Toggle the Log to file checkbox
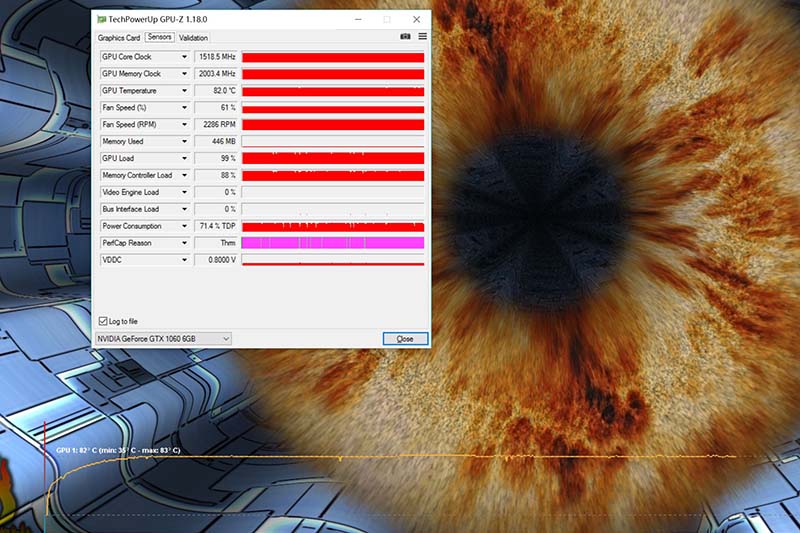Image resolution: width=800 pixels, height=533 pixels. [103, 321]
